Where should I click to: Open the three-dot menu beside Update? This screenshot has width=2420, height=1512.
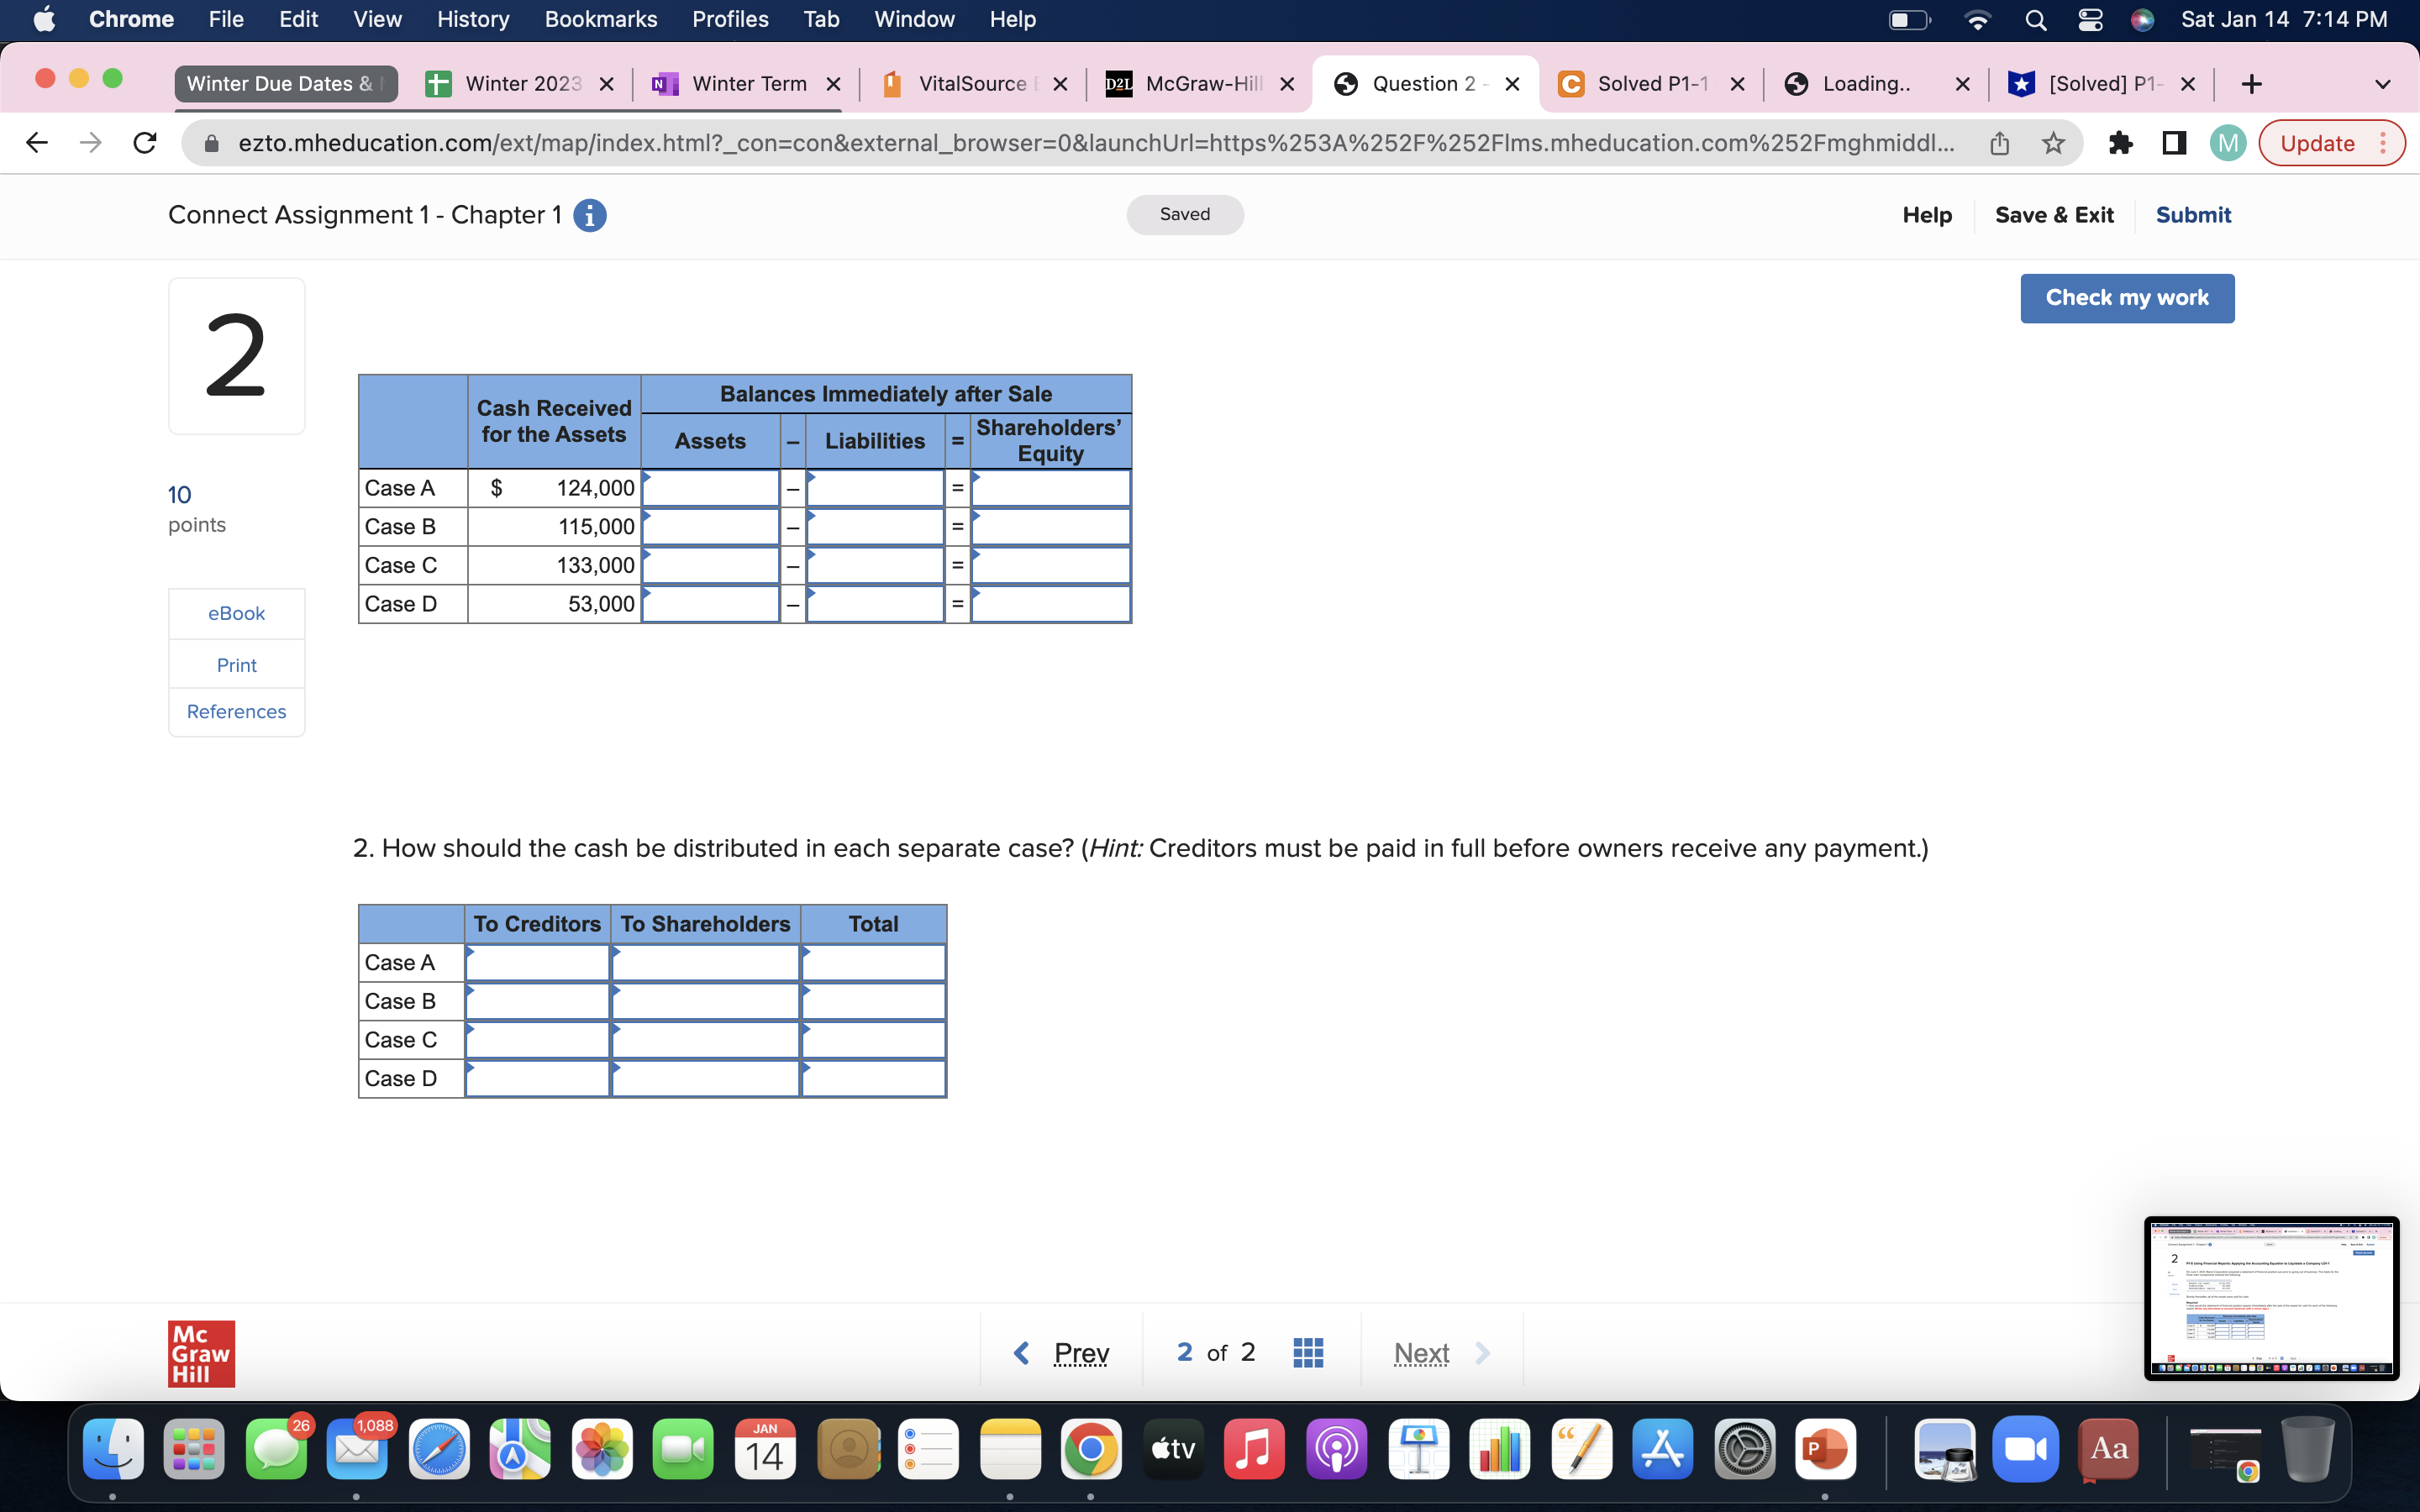pyautogui.click(x=2384, y=143)
